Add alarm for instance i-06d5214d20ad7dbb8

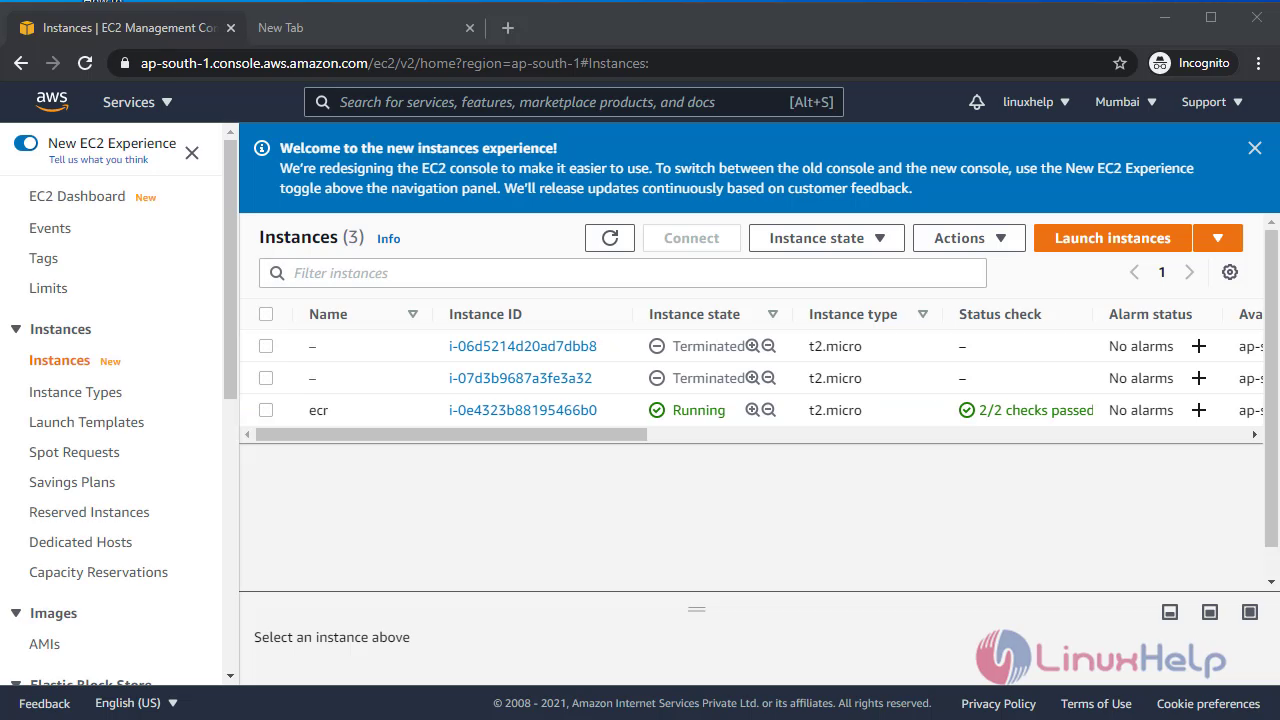(1199, 346)
